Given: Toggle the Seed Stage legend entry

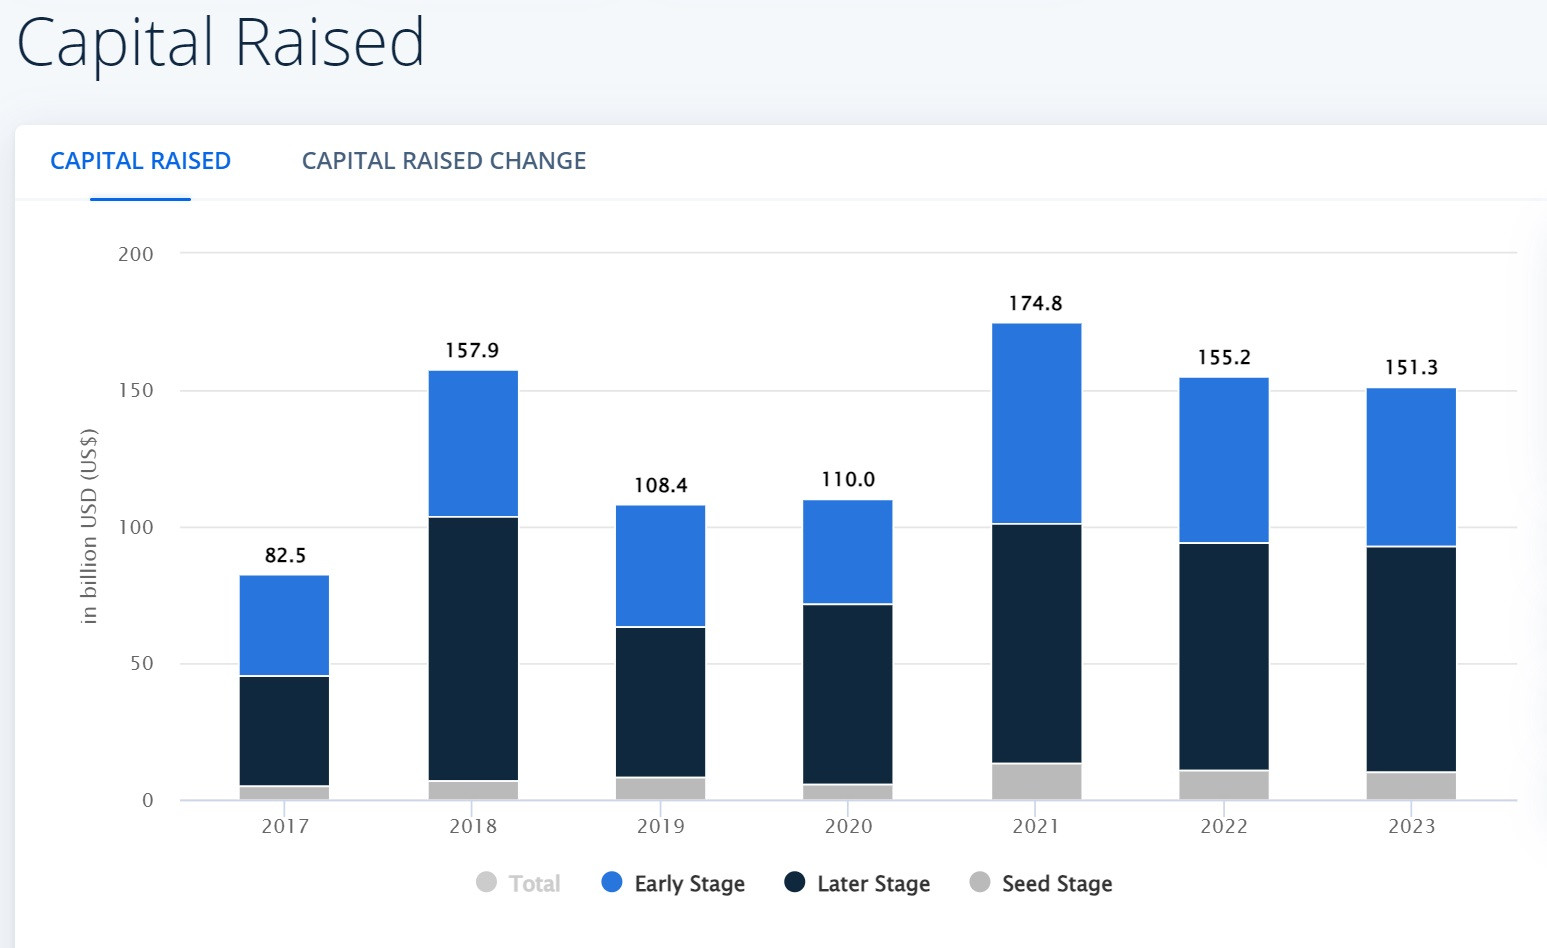Looking at the screenshot, I should click(x=1041, y=883).
